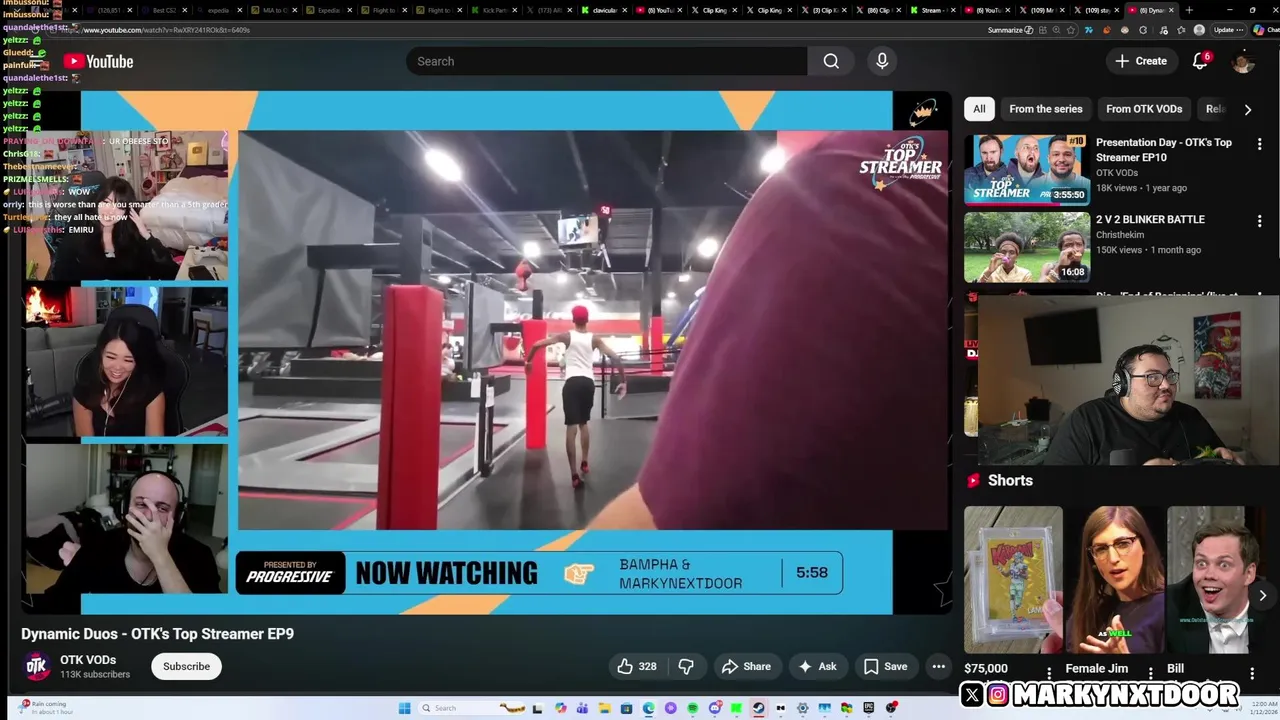Viewport: 1280px width, 720px height.
Task: Open Spotify from the taskbar
Action: coord(693,708)
